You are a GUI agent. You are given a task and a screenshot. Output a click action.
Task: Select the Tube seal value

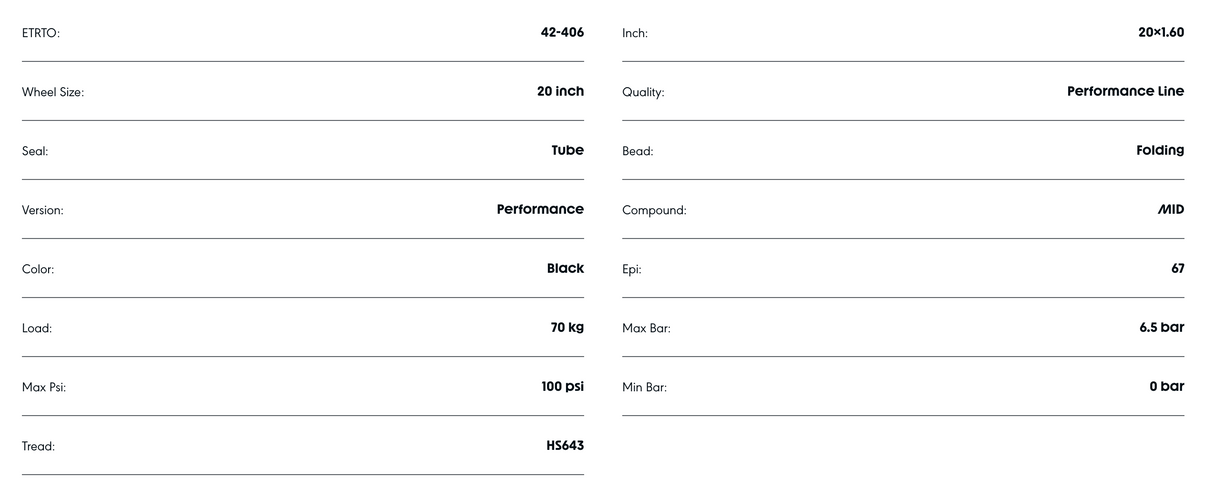[x=567, y=150]
